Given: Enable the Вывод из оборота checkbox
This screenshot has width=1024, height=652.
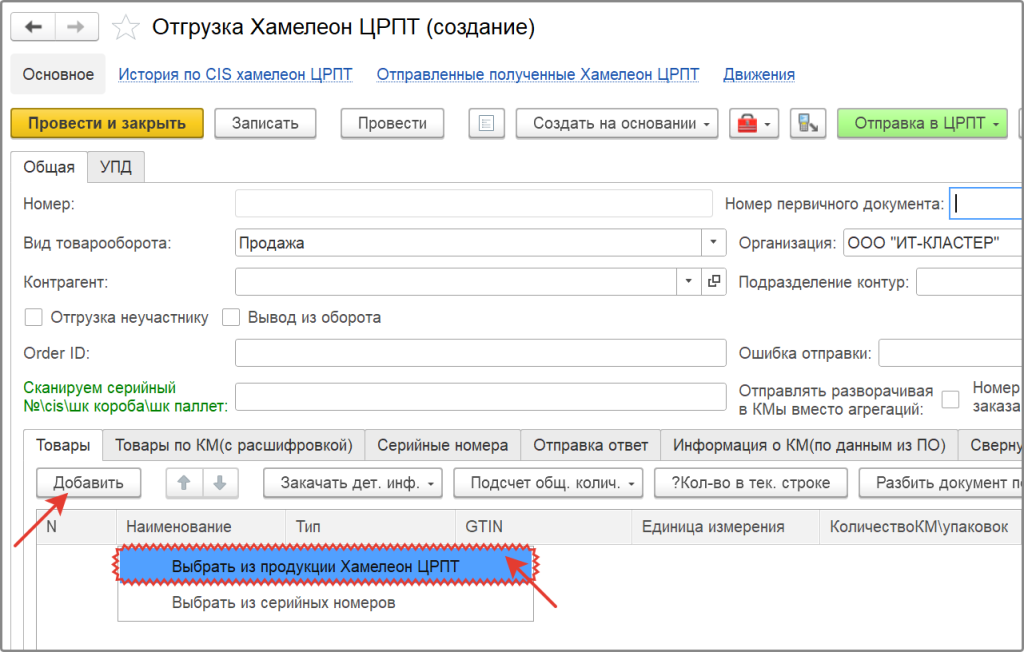Looking at the screenshot, I should click(x=231, y=318).
